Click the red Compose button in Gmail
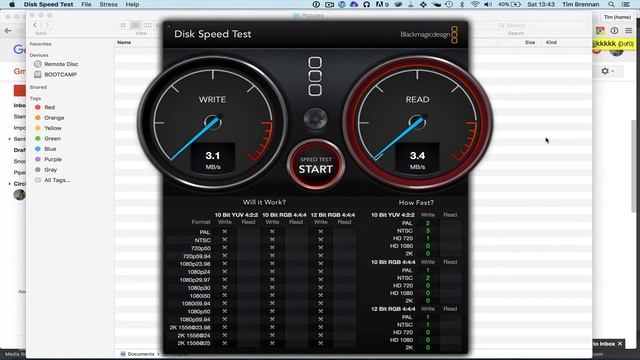 coord(19,90)
